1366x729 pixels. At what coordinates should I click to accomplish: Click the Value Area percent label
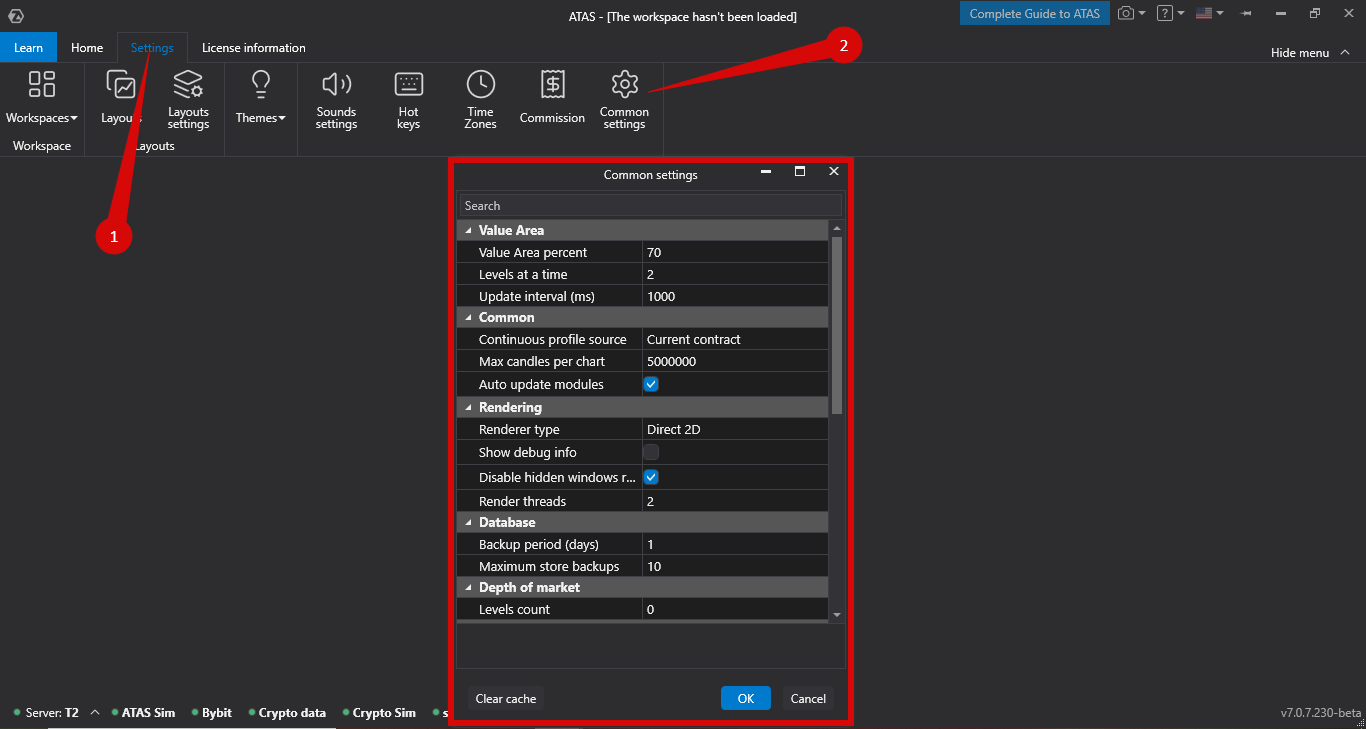tap(533, 252)
